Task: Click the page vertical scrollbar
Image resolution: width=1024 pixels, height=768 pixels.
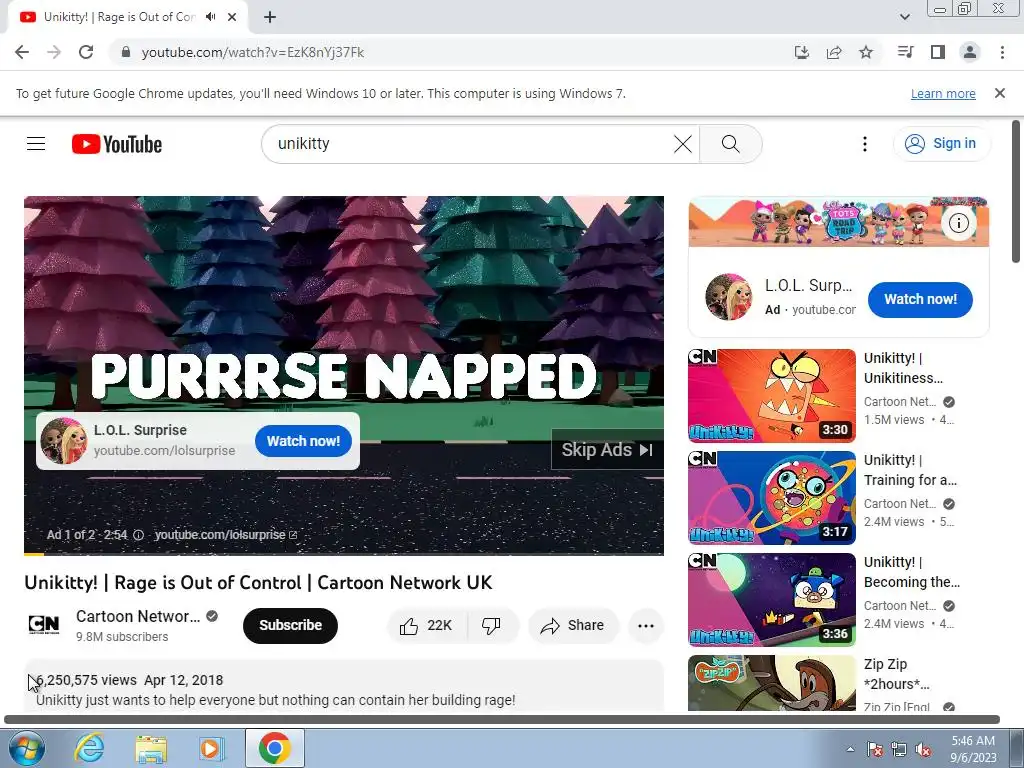Action: pyautogui.click(x=1016, y=192)
